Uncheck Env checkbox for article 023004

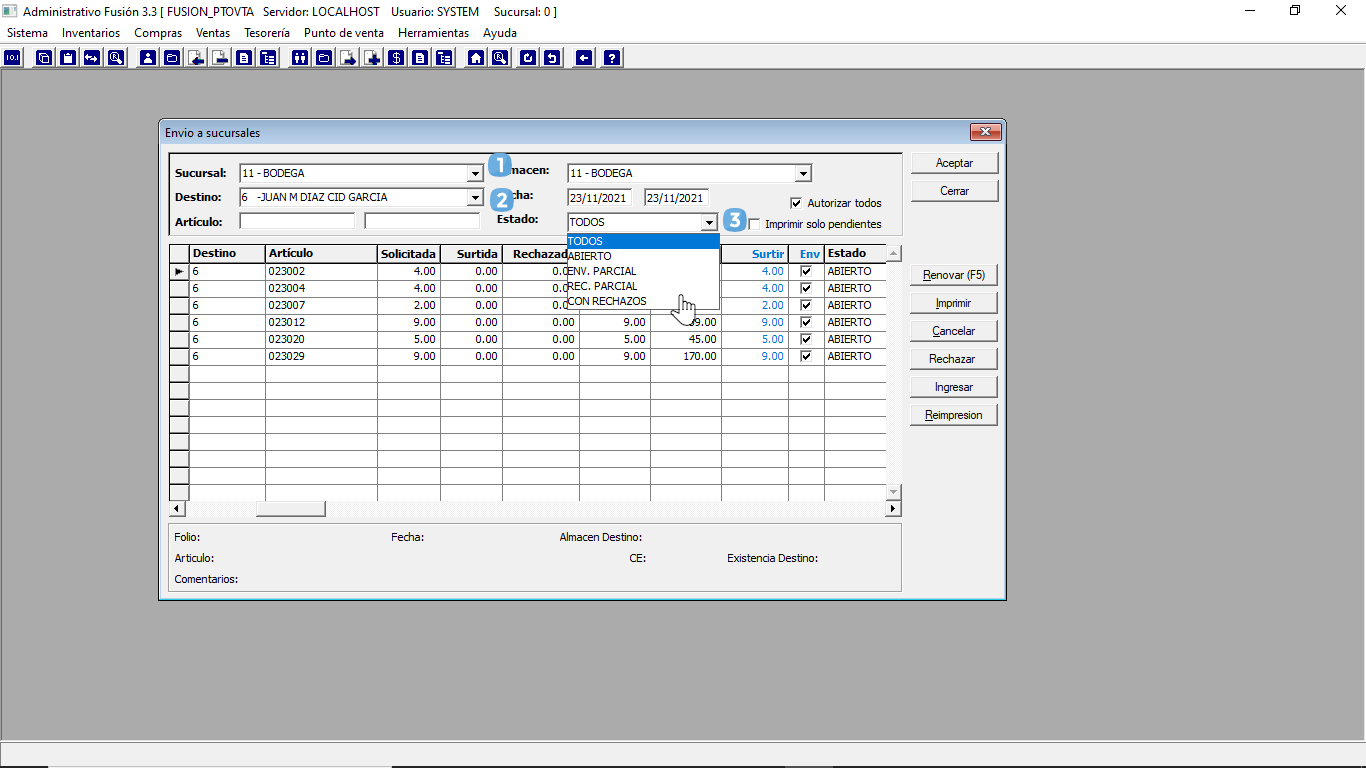point(806,288)
